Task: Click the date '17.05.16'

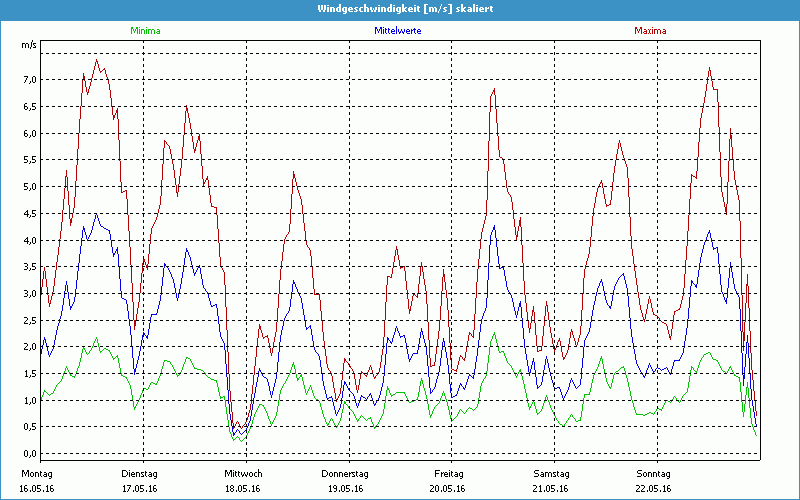Action: [139, 488]
